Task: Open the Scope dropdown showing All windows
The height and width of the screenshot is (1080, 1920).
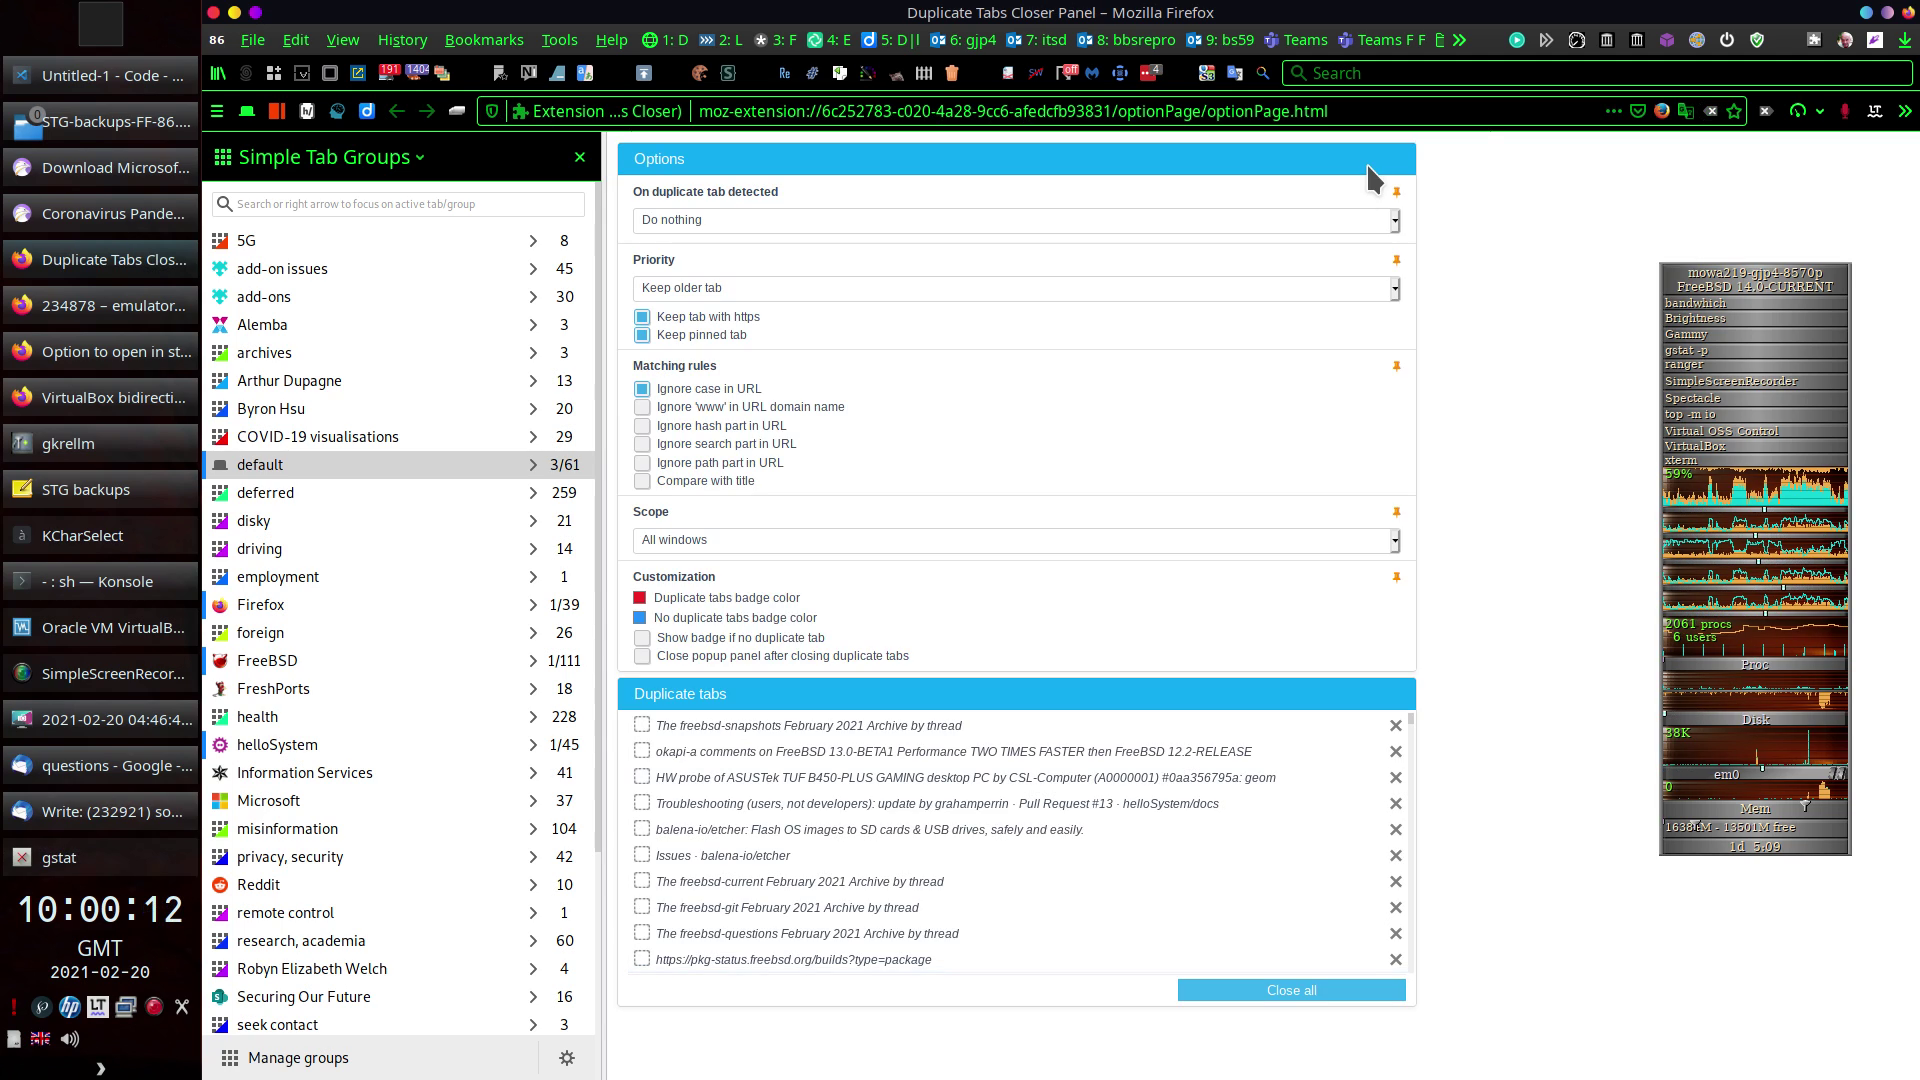Action: pyautogui.click(x=1015, y=540)
